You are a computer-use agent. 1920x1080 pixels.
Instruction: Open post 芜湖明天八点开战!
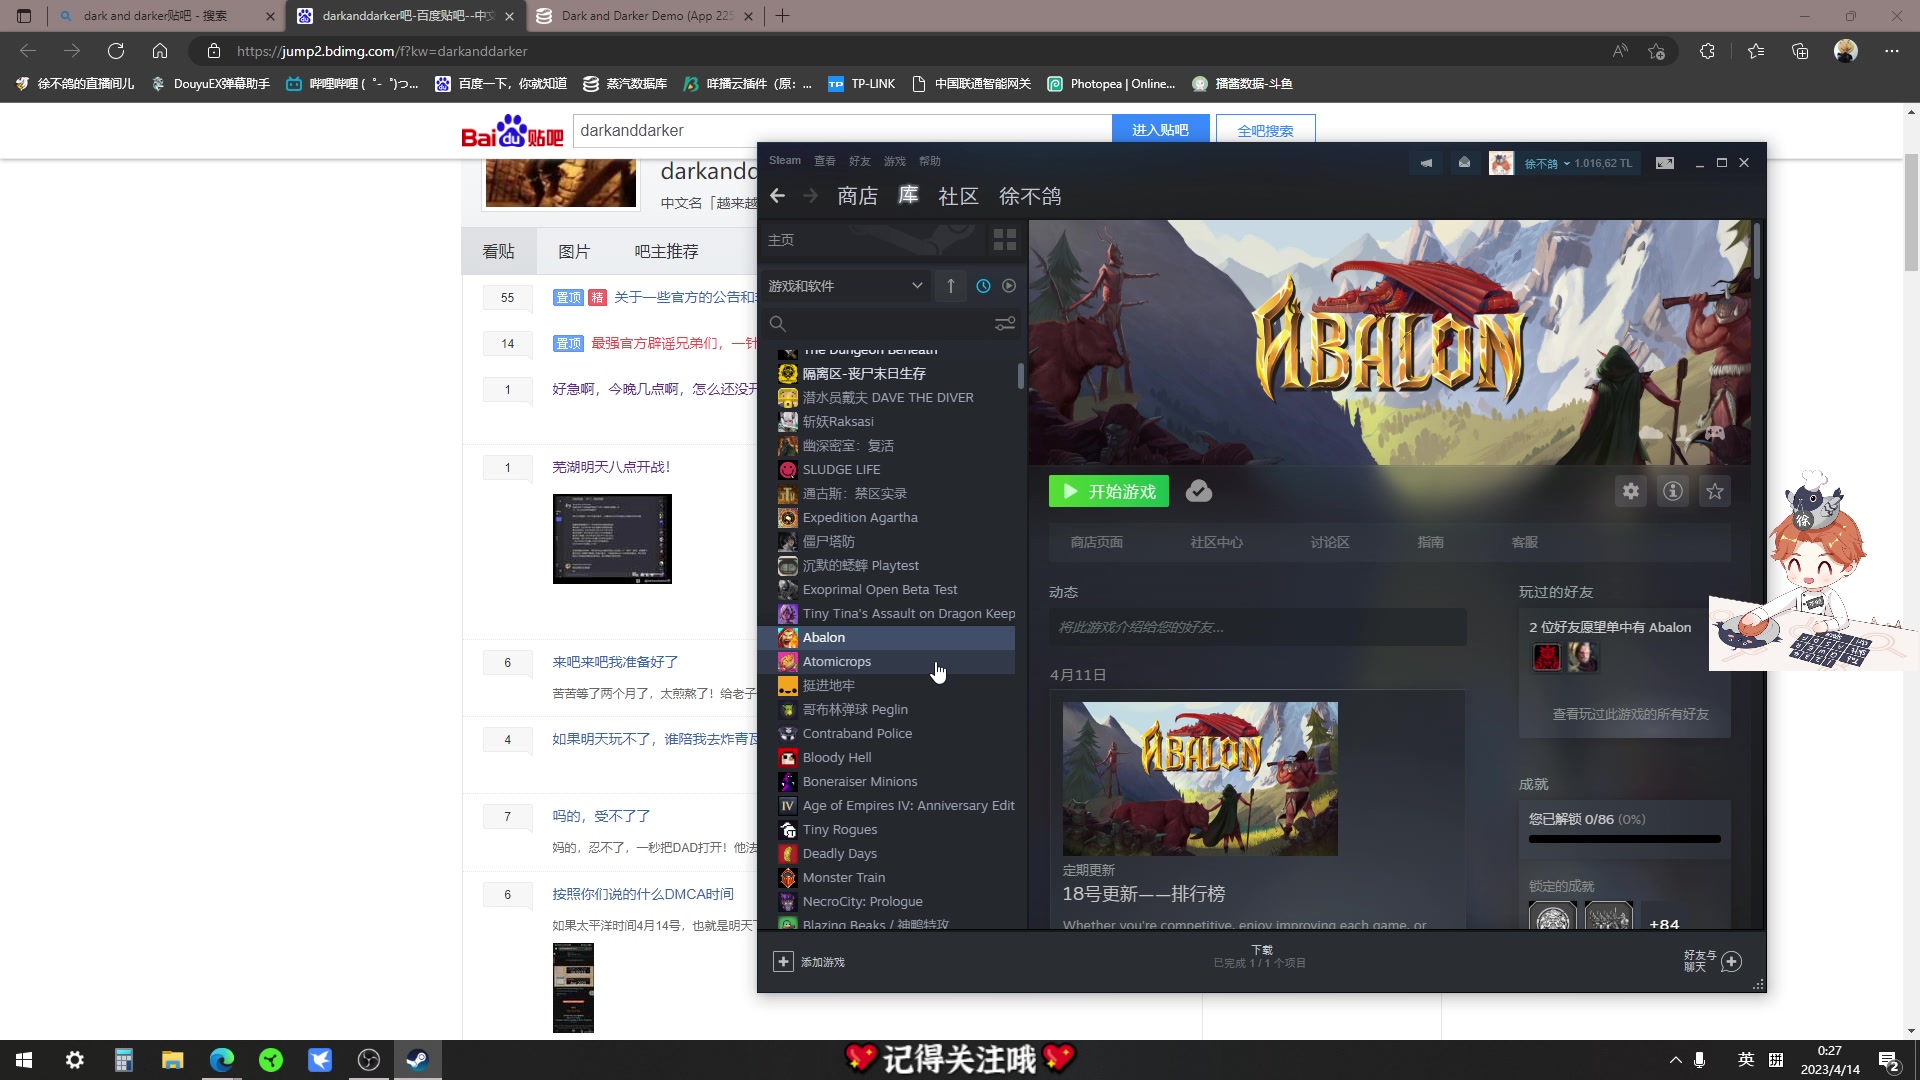[x=611, y=467]
